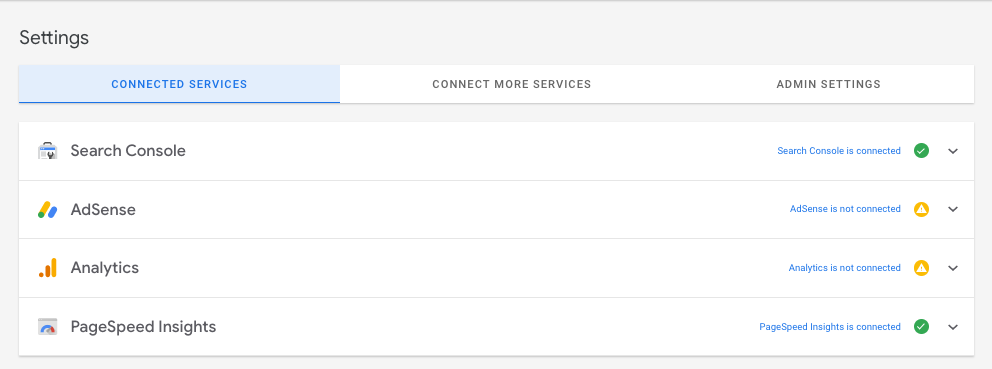The width and height of the screenshot is (992, 369).
Task: Click the yellow warning icon for Analytics
Action: click(921, 268)
